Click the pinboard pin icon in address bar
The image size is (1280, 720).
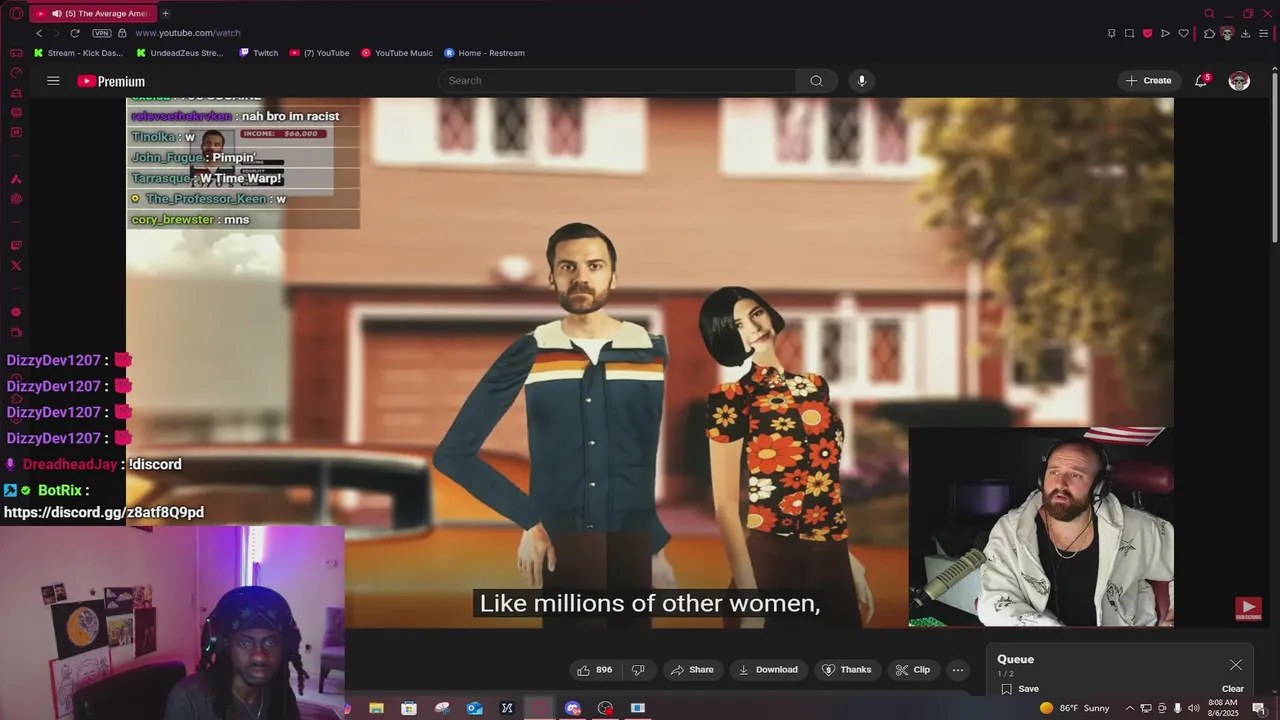[x=1111, y=33]
